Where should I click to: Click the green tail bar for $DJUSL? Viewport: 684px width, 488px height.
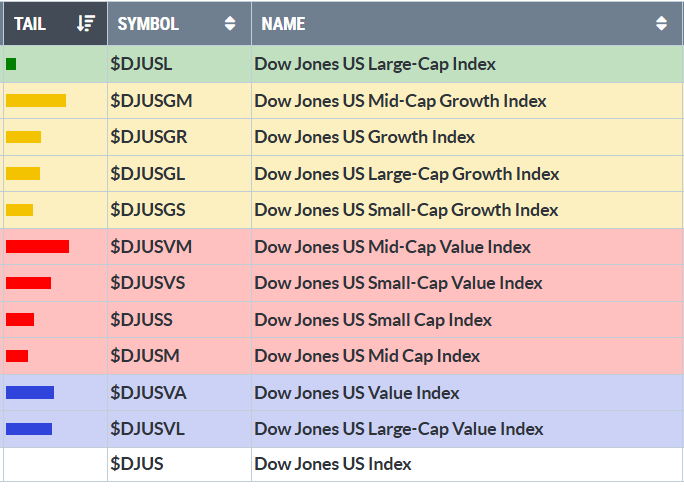pos(11,64)
